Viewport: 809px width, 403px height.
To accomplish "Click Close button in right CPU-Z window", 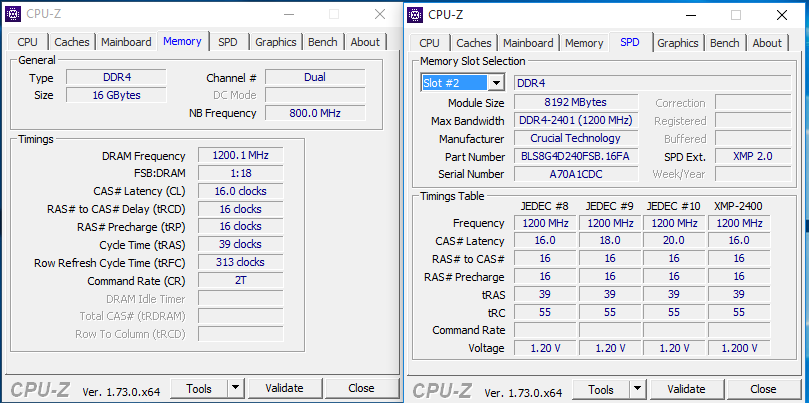I will (x=764, y=389).
